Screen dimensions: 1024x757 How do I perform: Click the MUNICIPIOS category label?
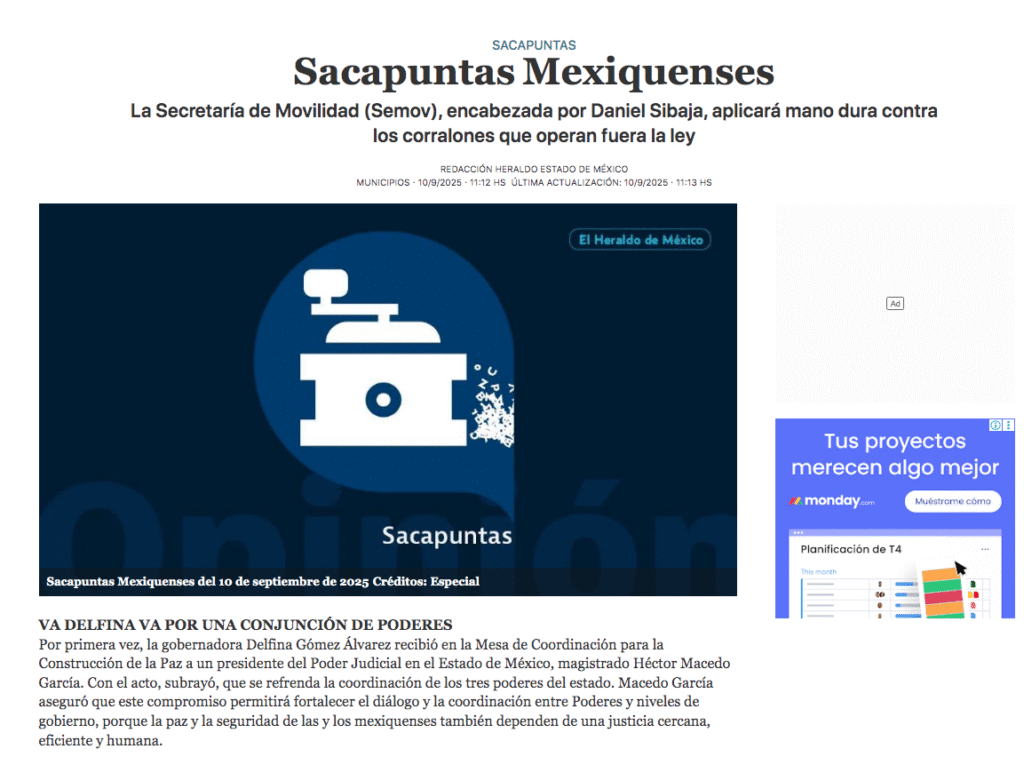click(383, 183)
